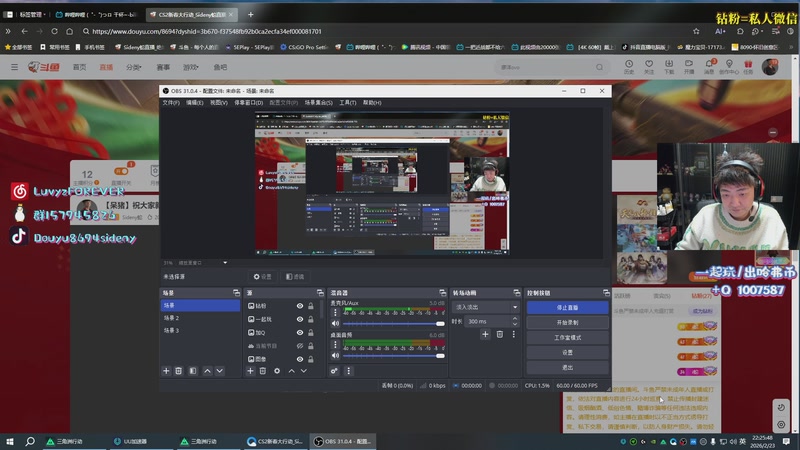Add a transition with plus icon
Viewport: 800px width, 450px height.
[x=485, y=334]
